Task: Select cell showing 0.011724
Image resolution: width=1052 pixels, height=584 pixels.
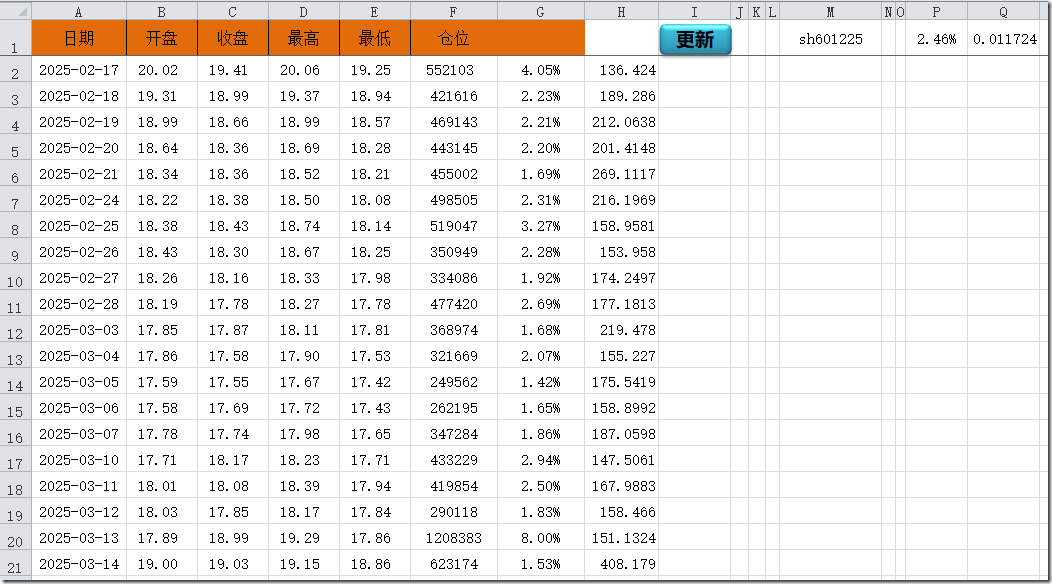Action: pyautogui.click(x=1004, y=39)
